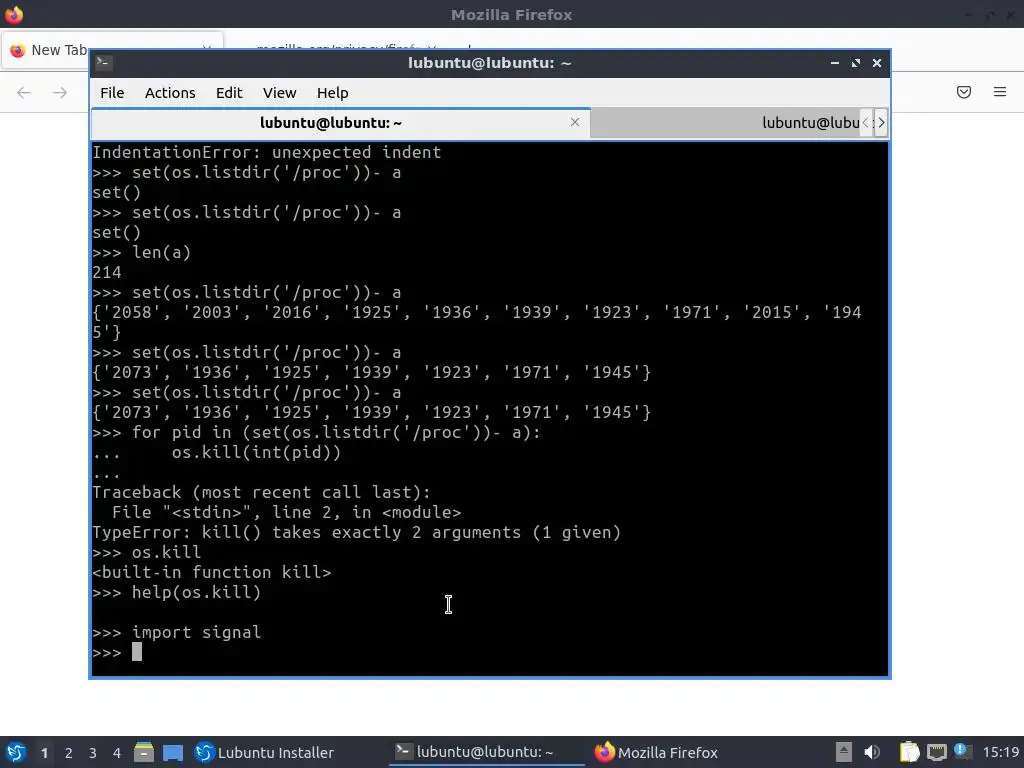Open Firefox Pocket save icon
The width and height of the screenshot is (1024, 768).
(964, 92)
